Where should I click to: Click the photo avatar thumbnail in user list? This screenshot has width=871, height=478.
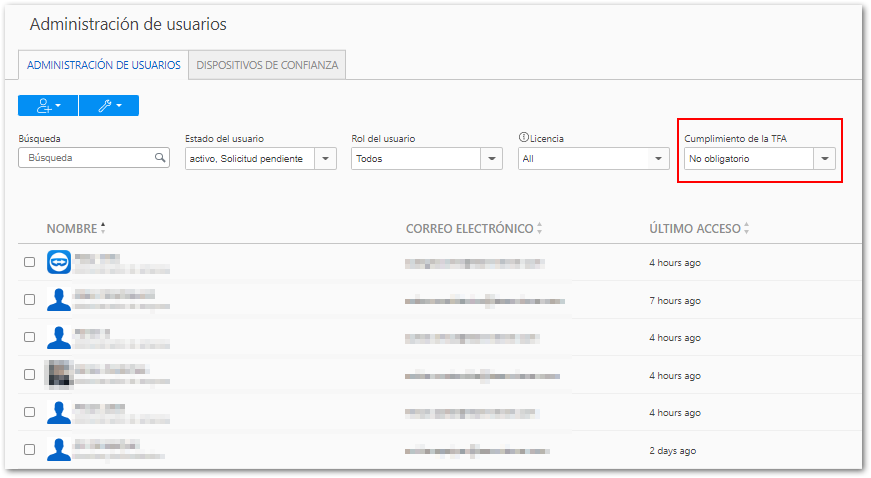tap(59, 375)
